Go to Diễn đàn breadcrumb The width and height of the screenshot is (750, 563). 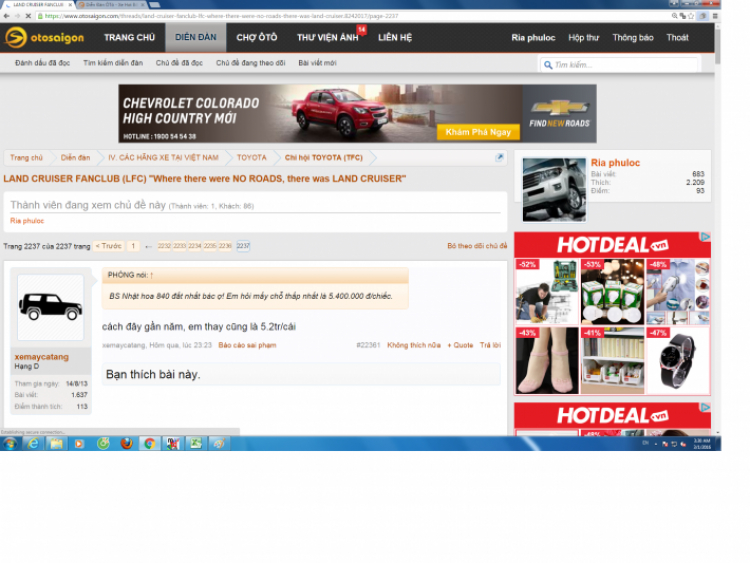75,157
